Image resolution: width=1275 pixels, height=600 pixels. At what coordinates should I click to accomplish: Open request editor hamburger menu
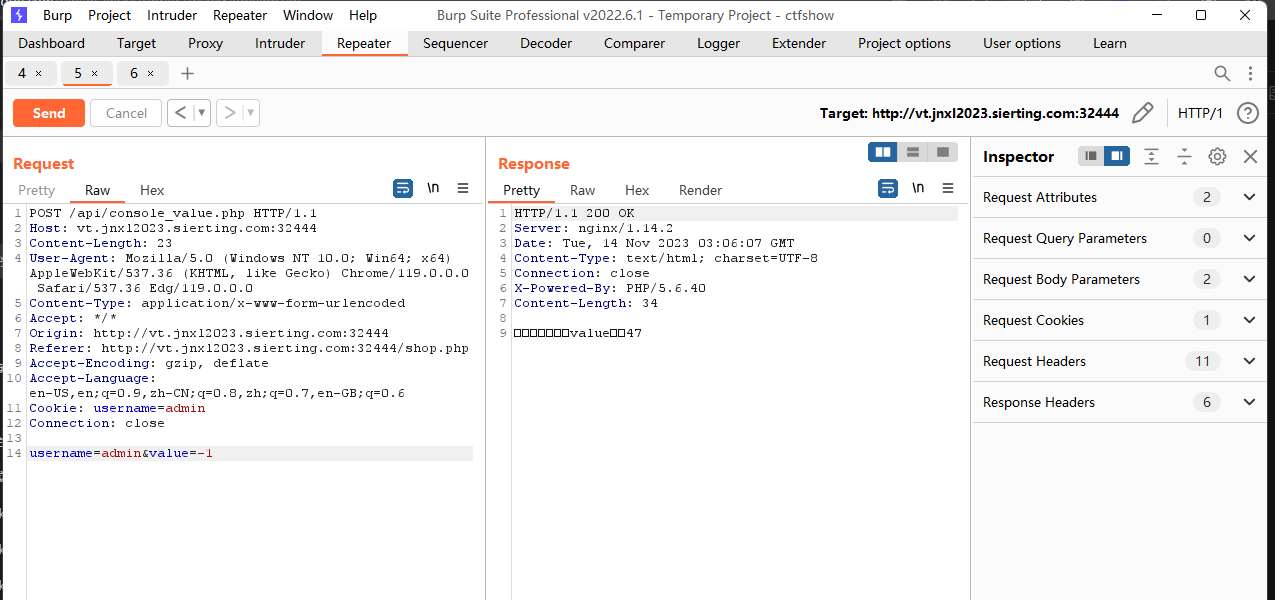coord(463,188)
